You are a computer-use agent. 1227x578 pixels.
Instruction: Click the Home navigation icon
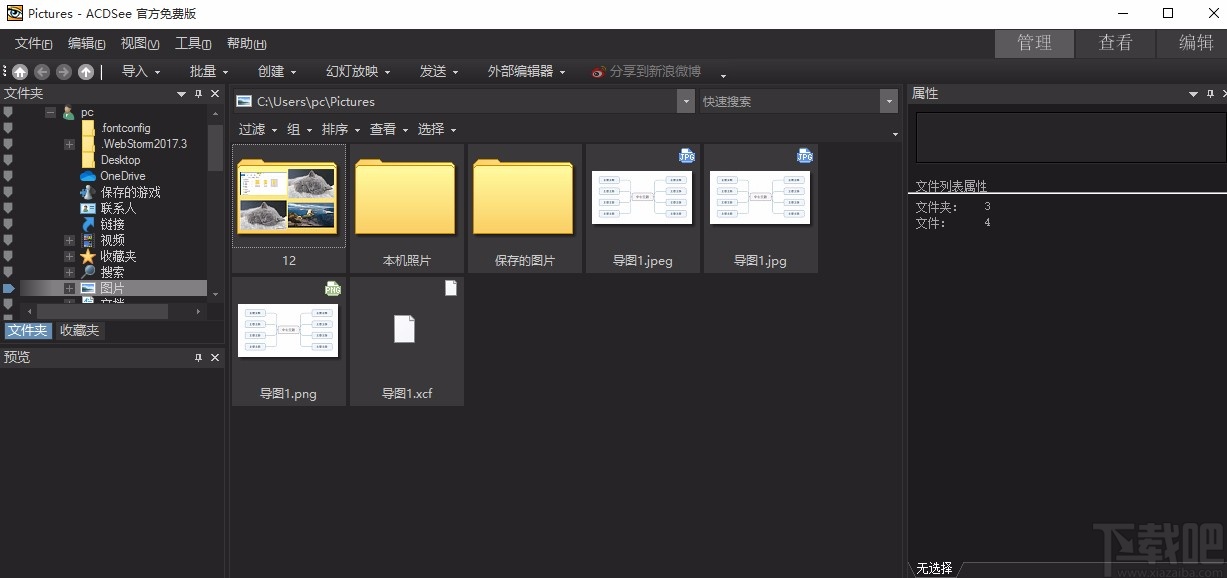pos(20,71)
